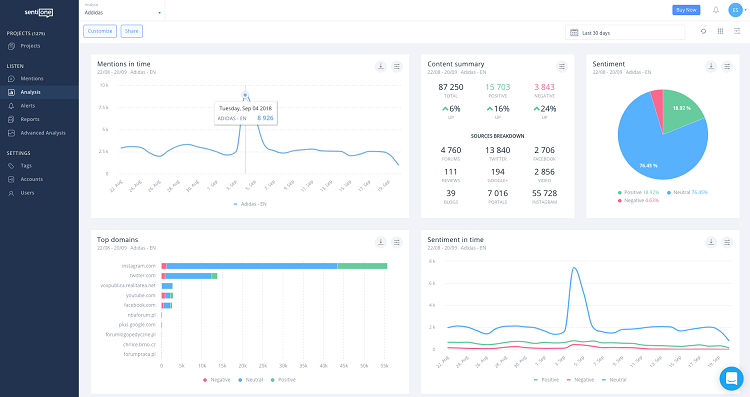This screenshot has width=750, height=397.
Task: Open Top domains widget settings icon
Action: (x=397, y=243)
